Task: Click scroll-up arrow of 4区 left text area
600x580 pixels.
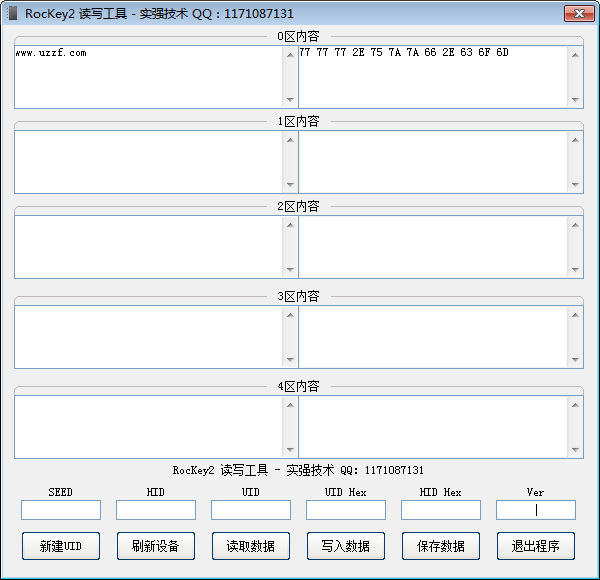Action: (x=290, y=405)
